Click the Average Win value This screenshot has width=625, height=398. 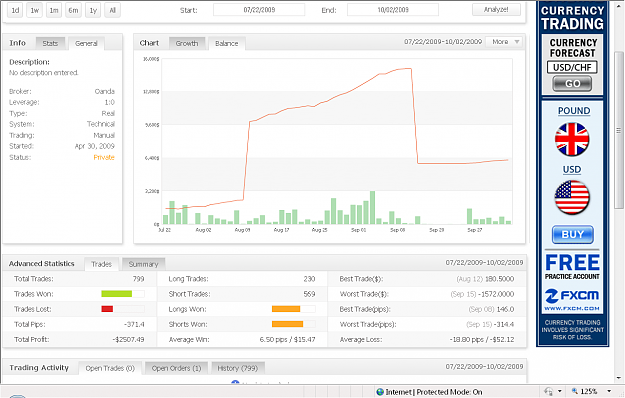point(287,339)
